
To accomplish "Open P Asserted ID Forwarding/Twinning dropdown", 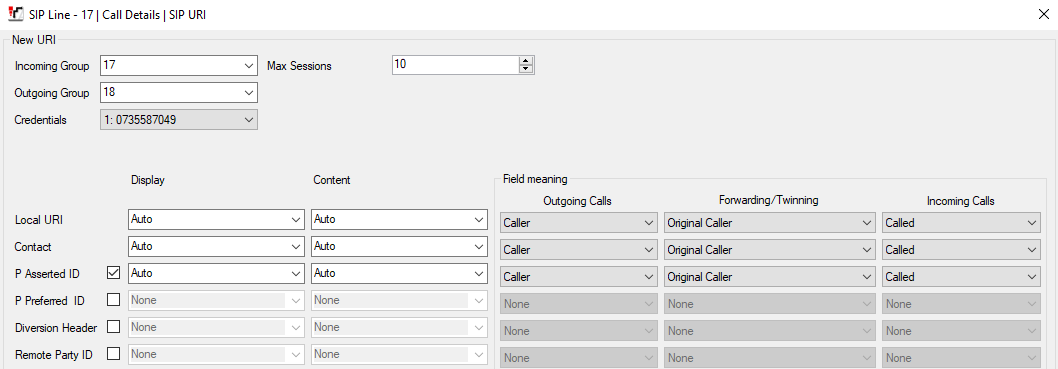I will point(770,277).
